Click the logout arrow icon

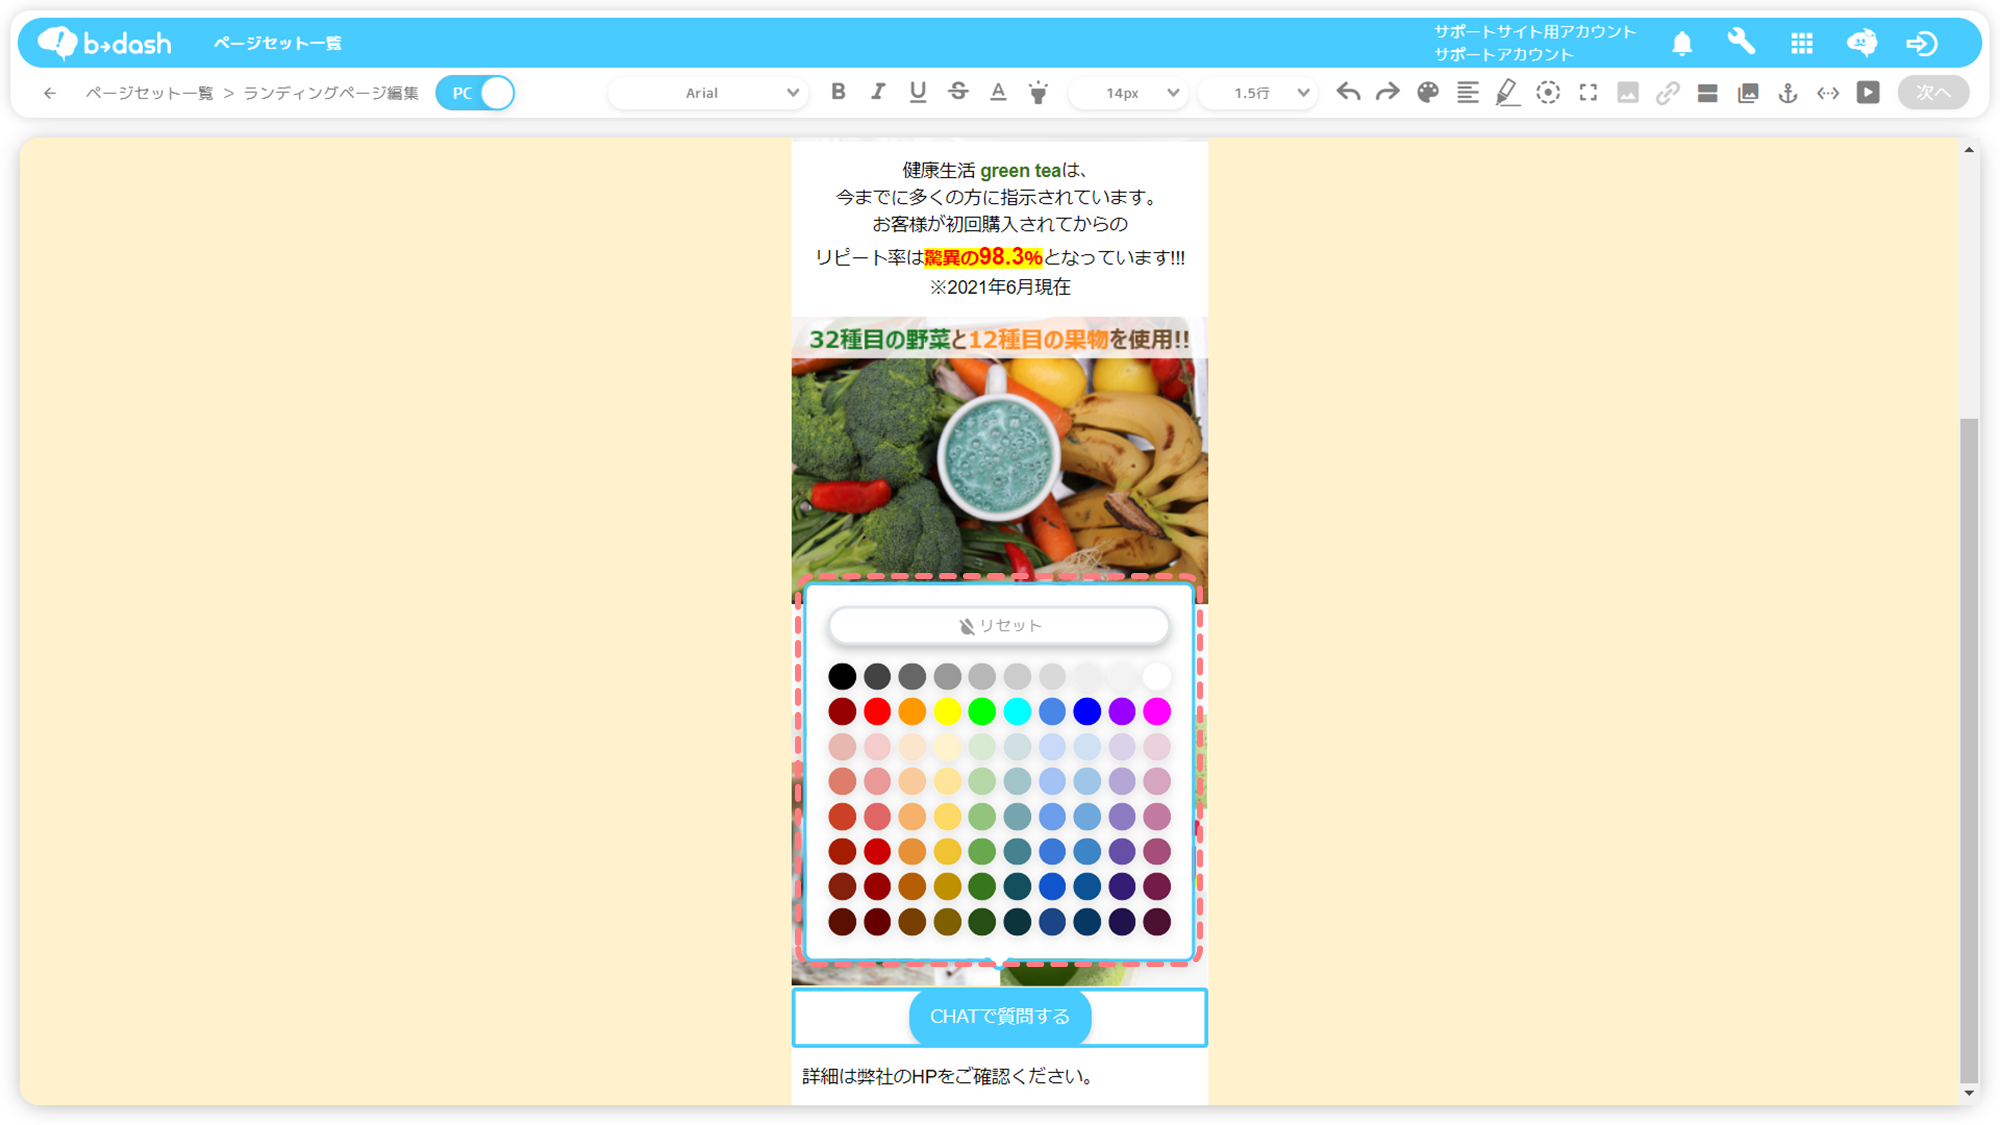[x=1922, y=43]
